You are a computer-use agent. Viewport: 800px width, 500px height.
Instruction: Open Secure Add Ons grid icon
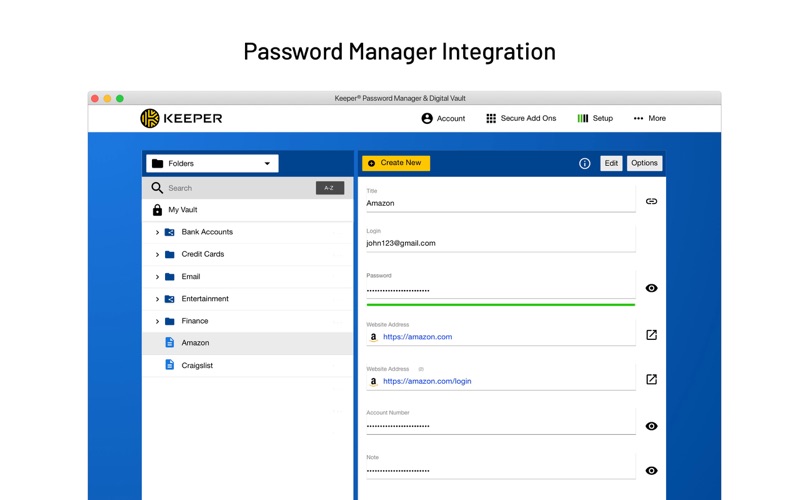pos(491,118)
